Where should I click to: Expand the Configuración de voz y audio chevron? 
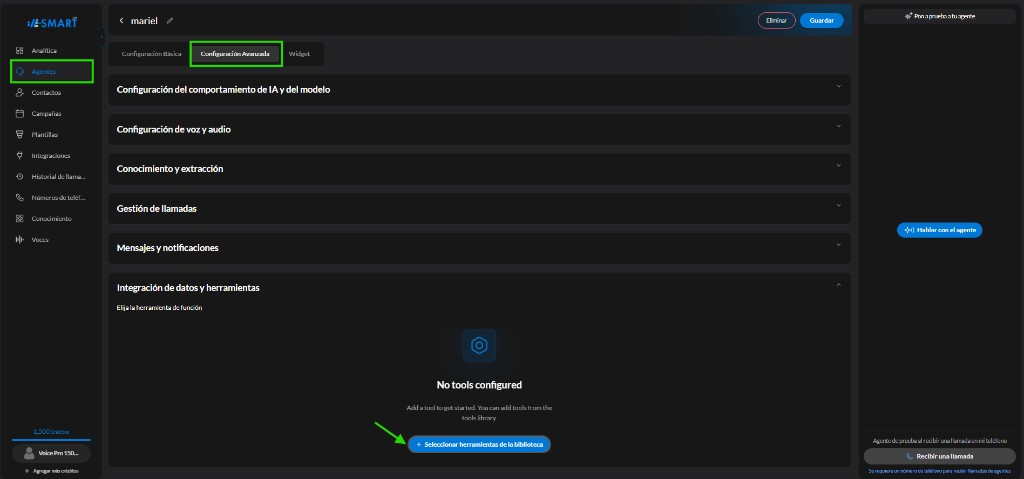point(839,126)
